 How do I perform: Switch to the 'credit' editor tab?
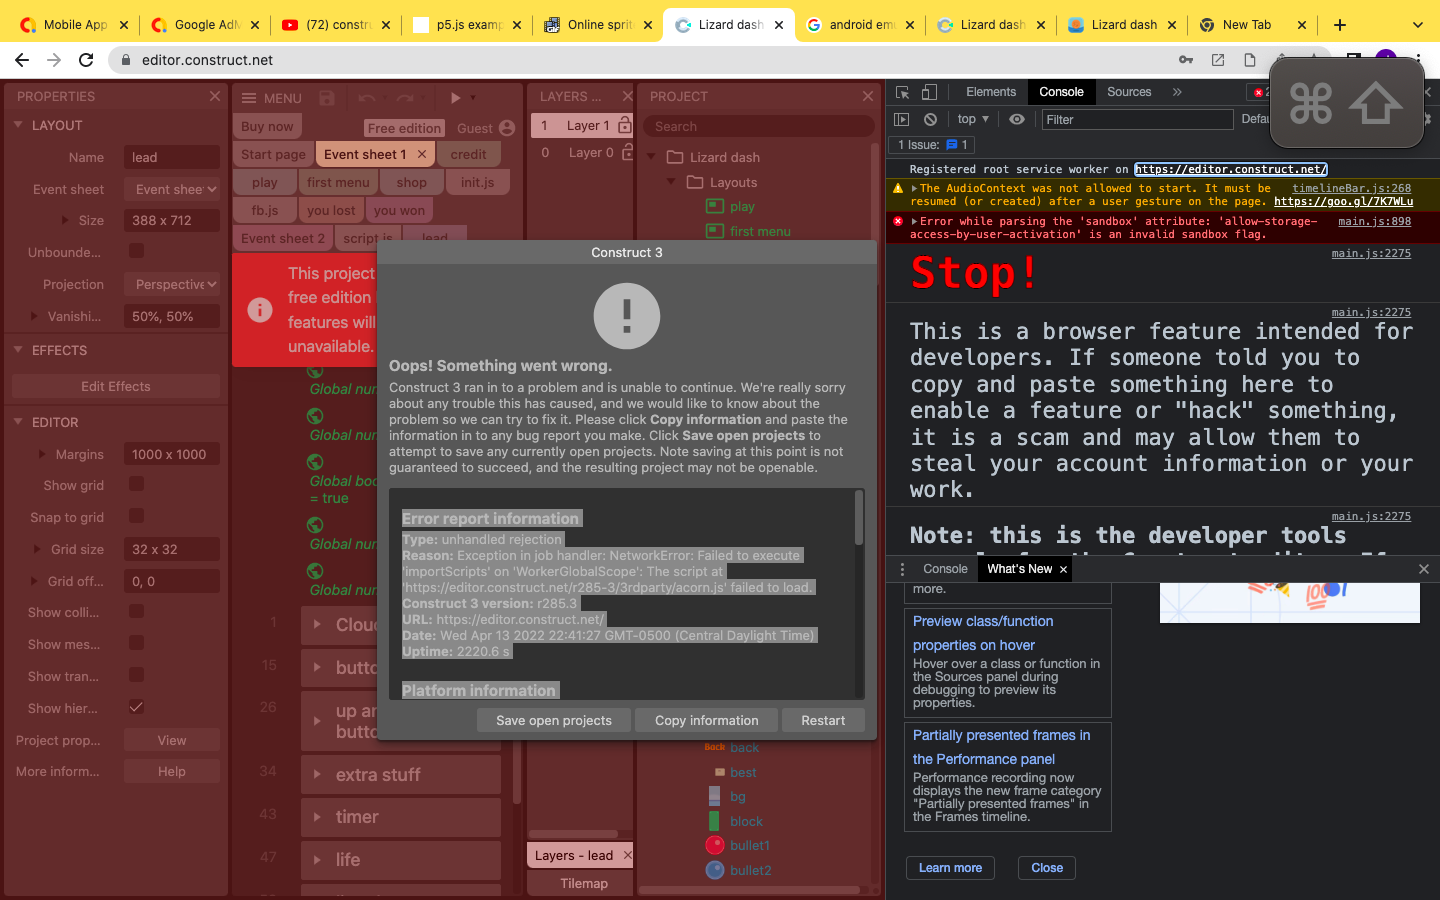tap(468, 154)
